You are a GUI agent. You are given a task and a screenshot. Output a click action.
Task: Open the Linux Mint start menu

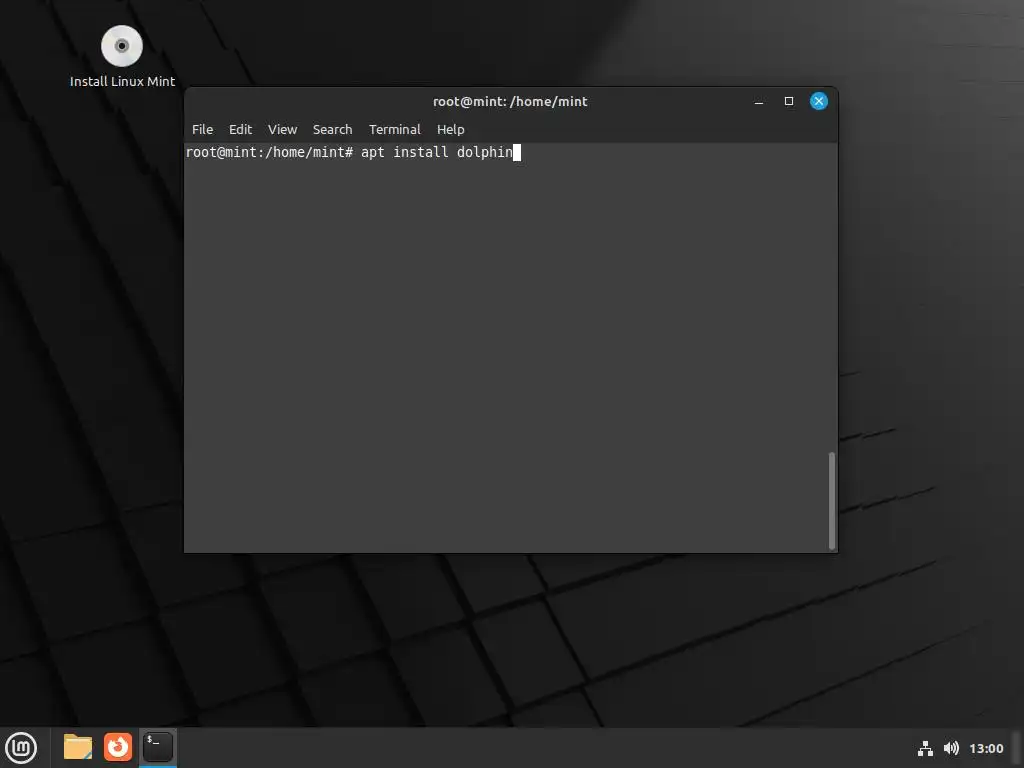[x=21, y=748]
